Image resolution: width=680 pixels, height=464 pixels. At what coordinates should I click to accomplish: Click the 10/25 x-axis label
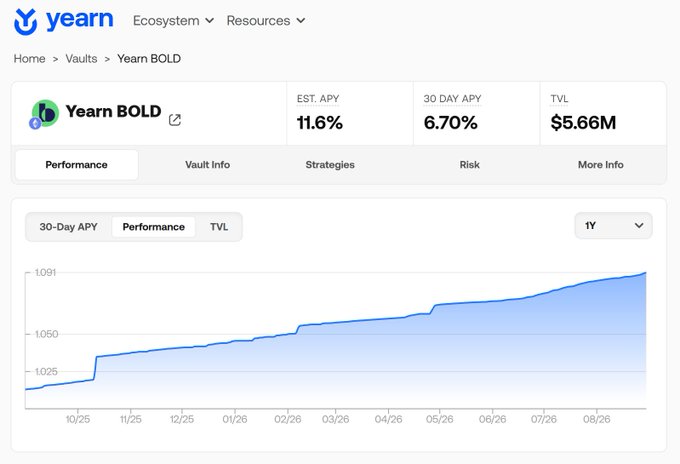click(78, 419)
